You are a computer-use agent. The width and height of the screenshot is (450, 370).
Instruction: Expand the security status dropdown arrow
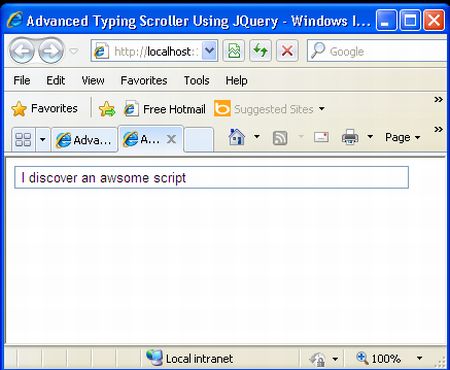coord(335,359)
